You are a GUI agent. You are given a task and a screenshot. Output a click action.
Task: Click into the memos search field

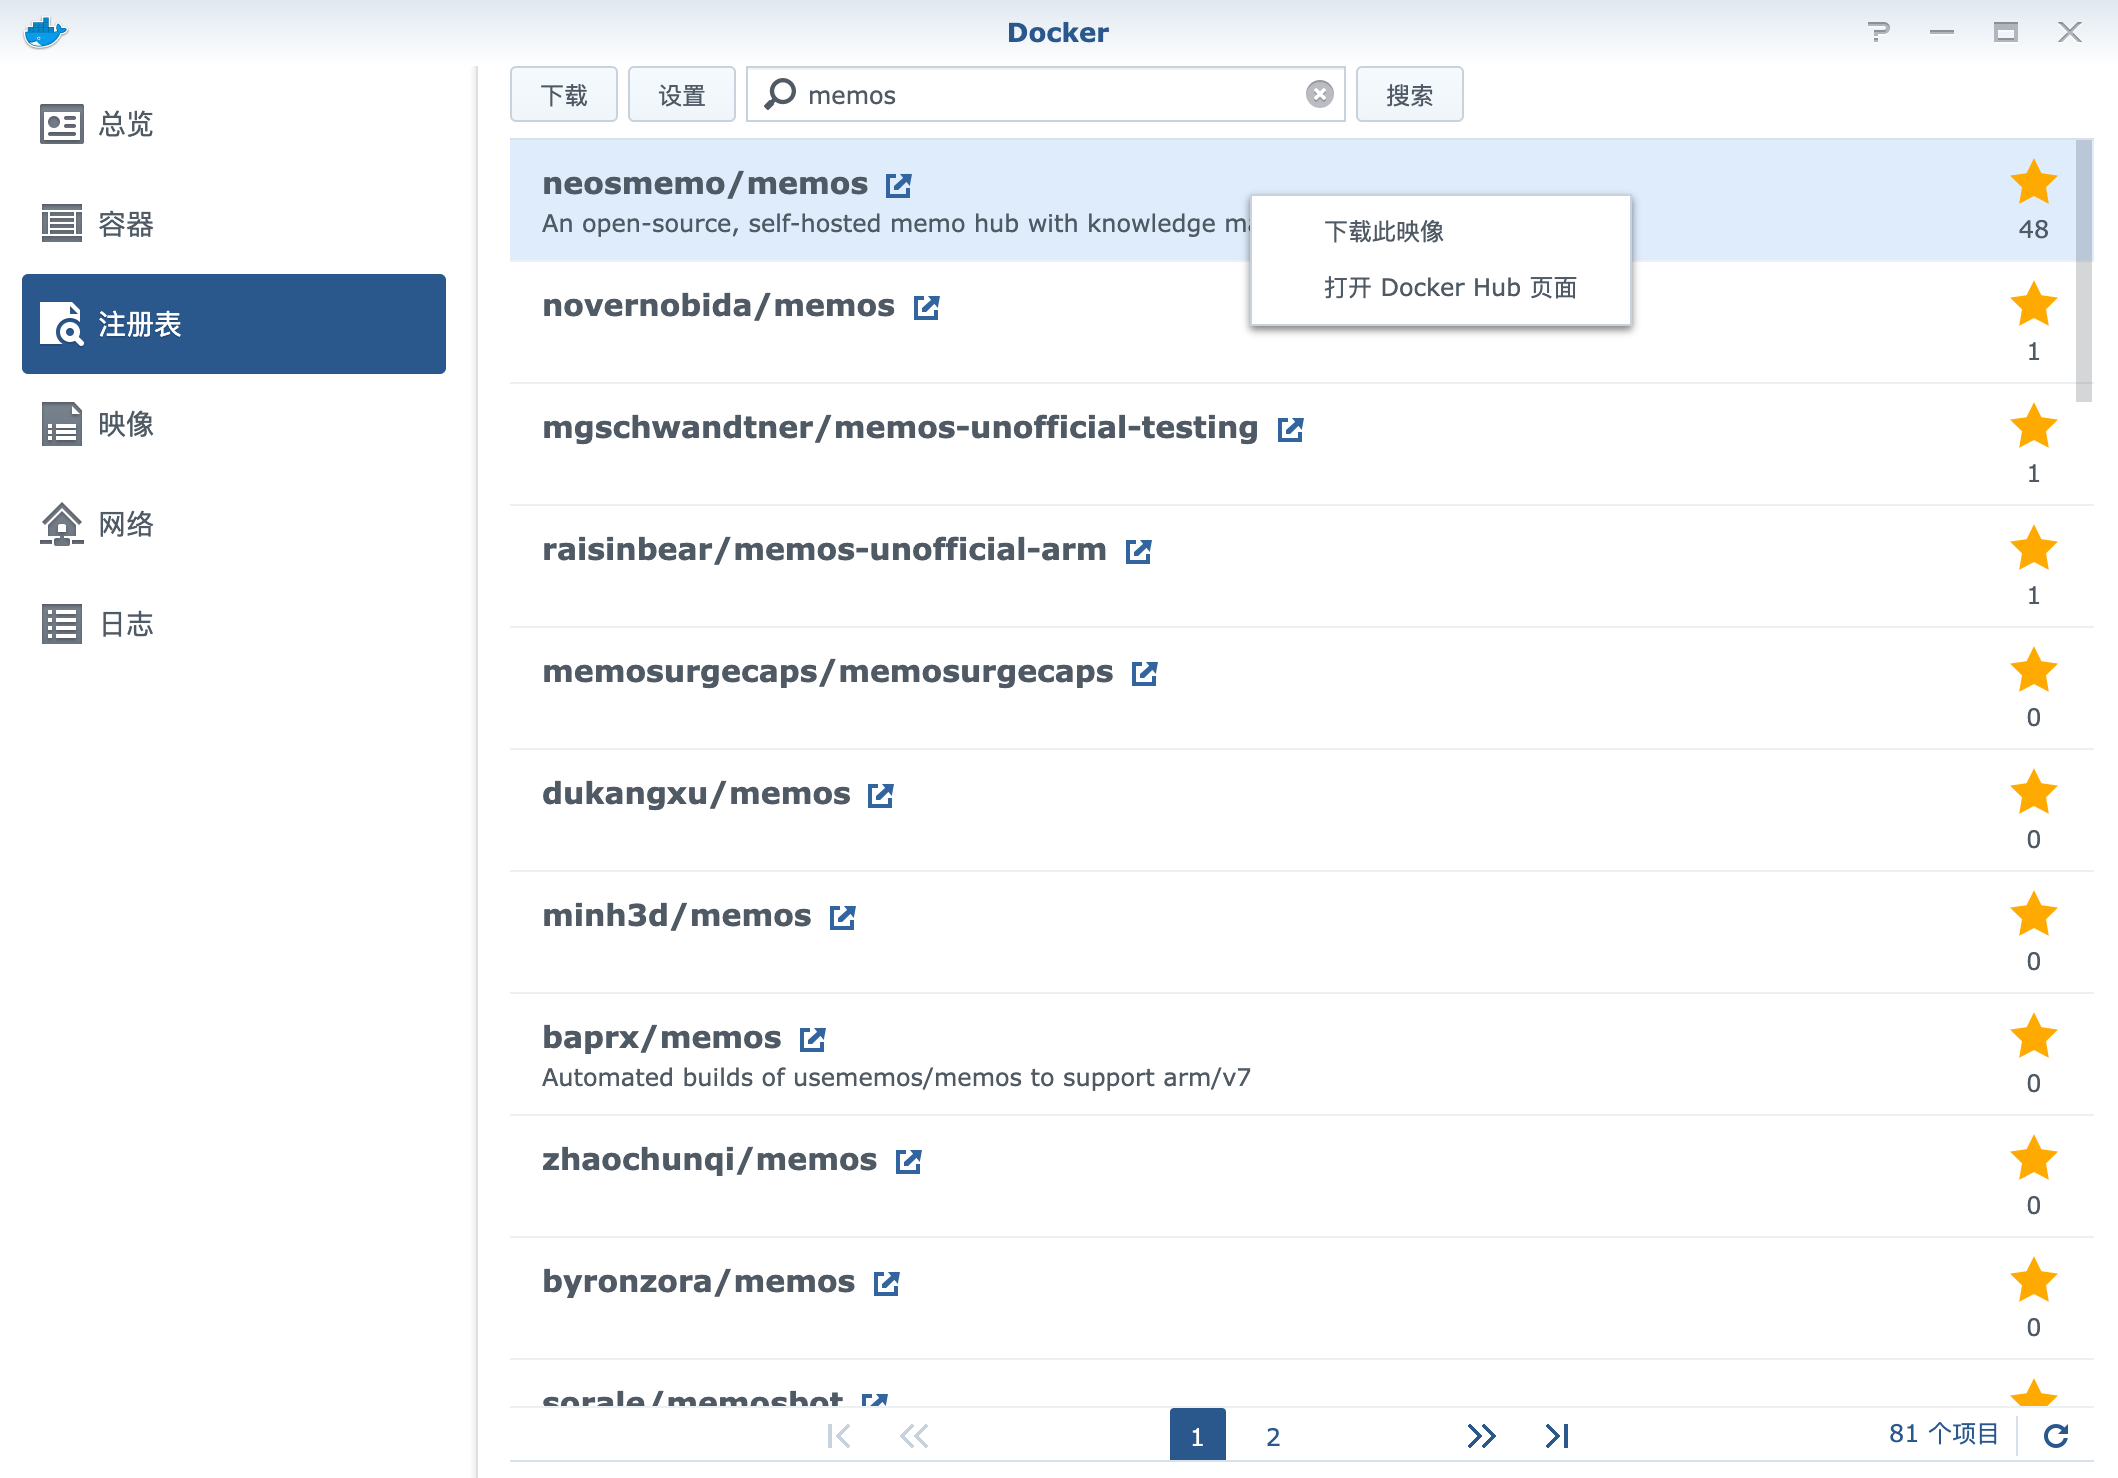point(1046,95)
